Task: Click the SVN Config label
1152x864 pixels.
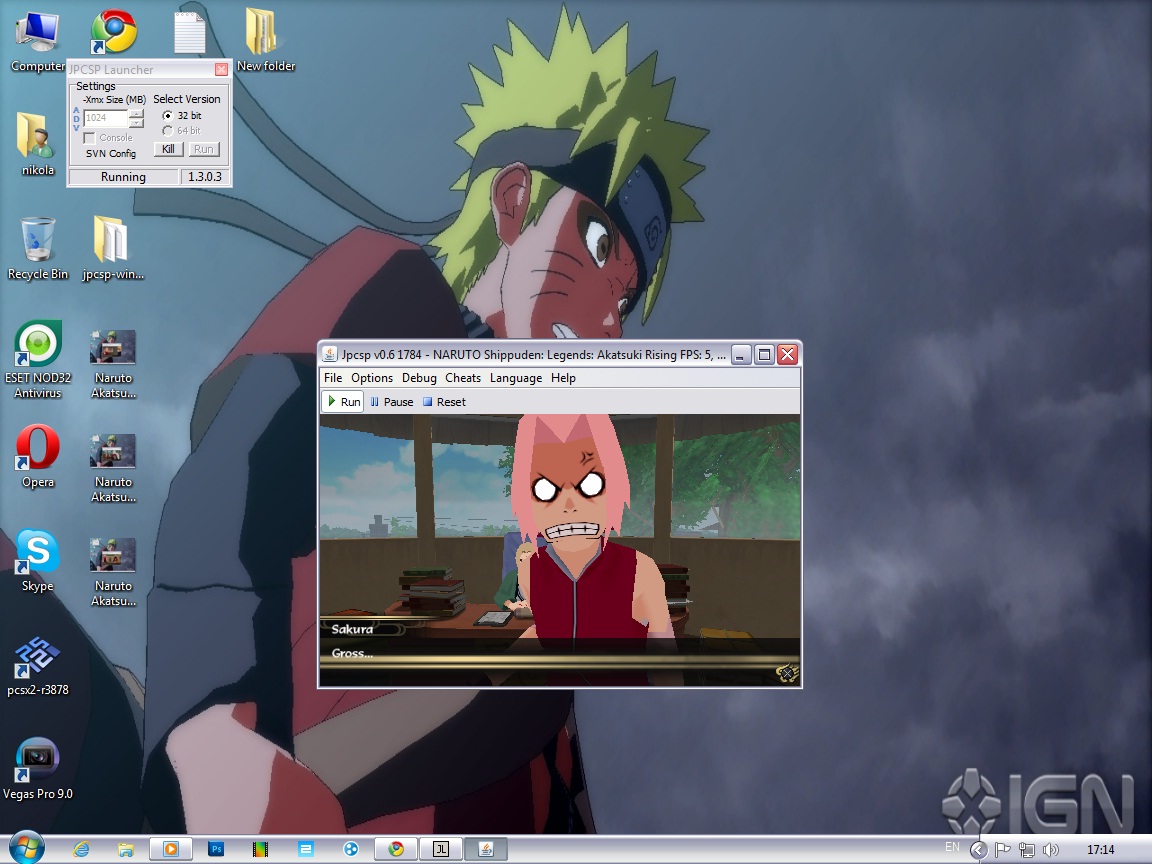Action: click(x=111, y=154)
